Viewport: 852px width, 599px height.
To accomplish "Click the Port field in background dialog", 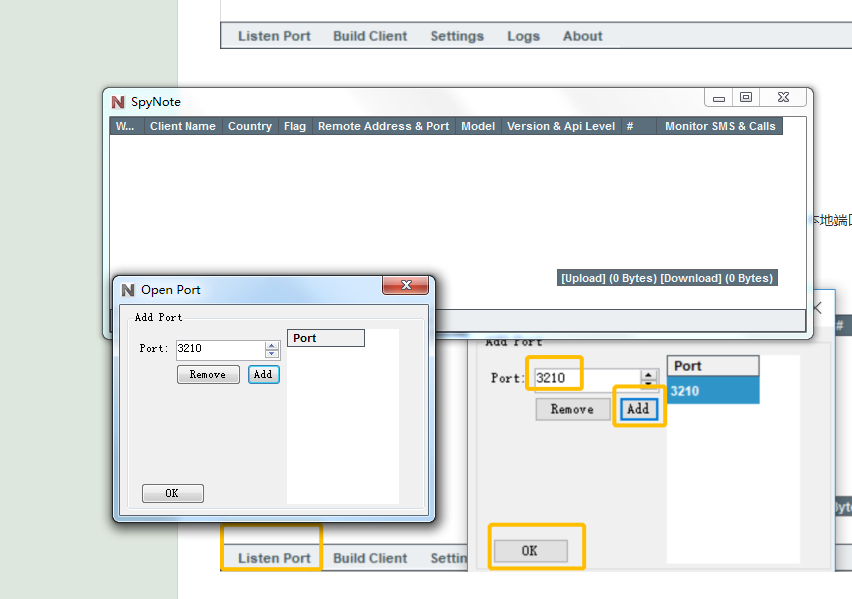I will 587,378.
